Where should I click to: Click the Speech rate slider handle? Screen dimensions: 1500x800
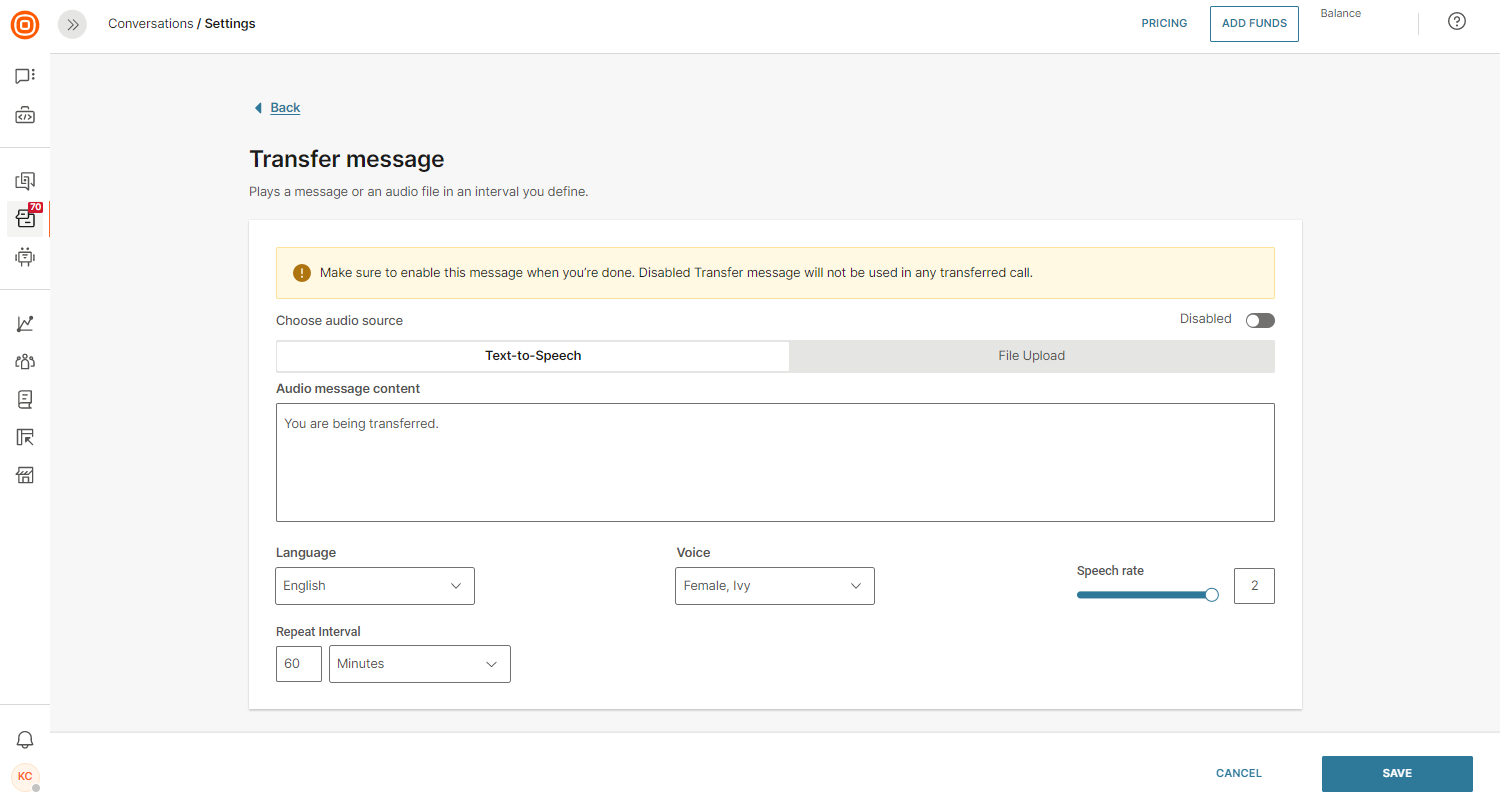point(1212,595)
